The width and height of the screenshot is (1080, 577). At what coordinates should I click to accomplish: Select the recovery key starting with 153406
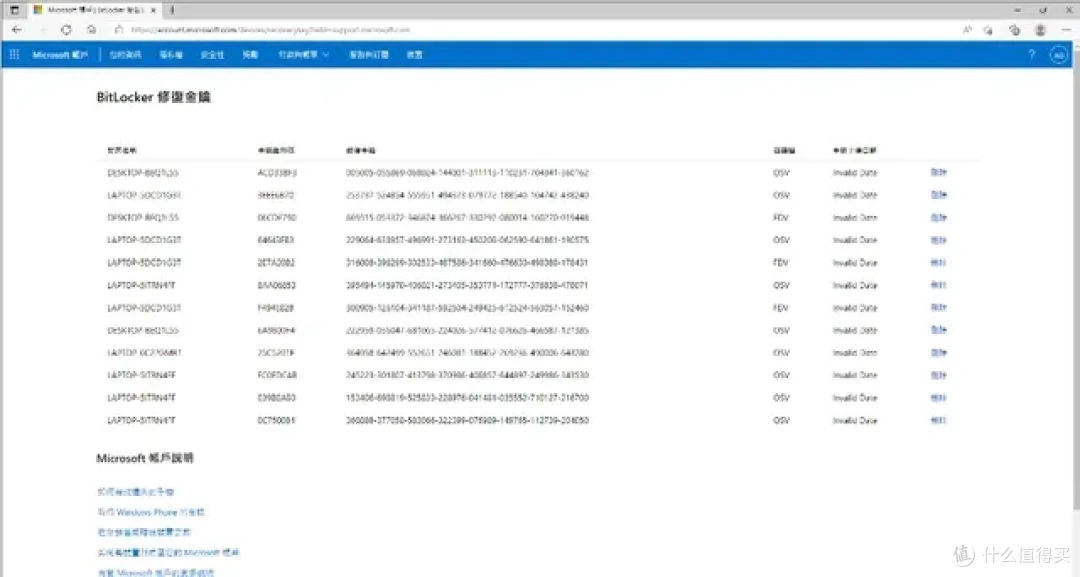pos(467,397)
